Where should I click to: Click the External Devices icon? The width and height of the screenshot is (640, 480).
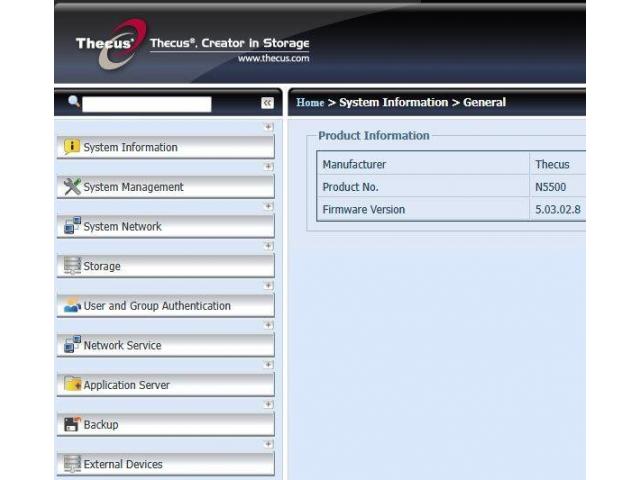click(72, 464)
